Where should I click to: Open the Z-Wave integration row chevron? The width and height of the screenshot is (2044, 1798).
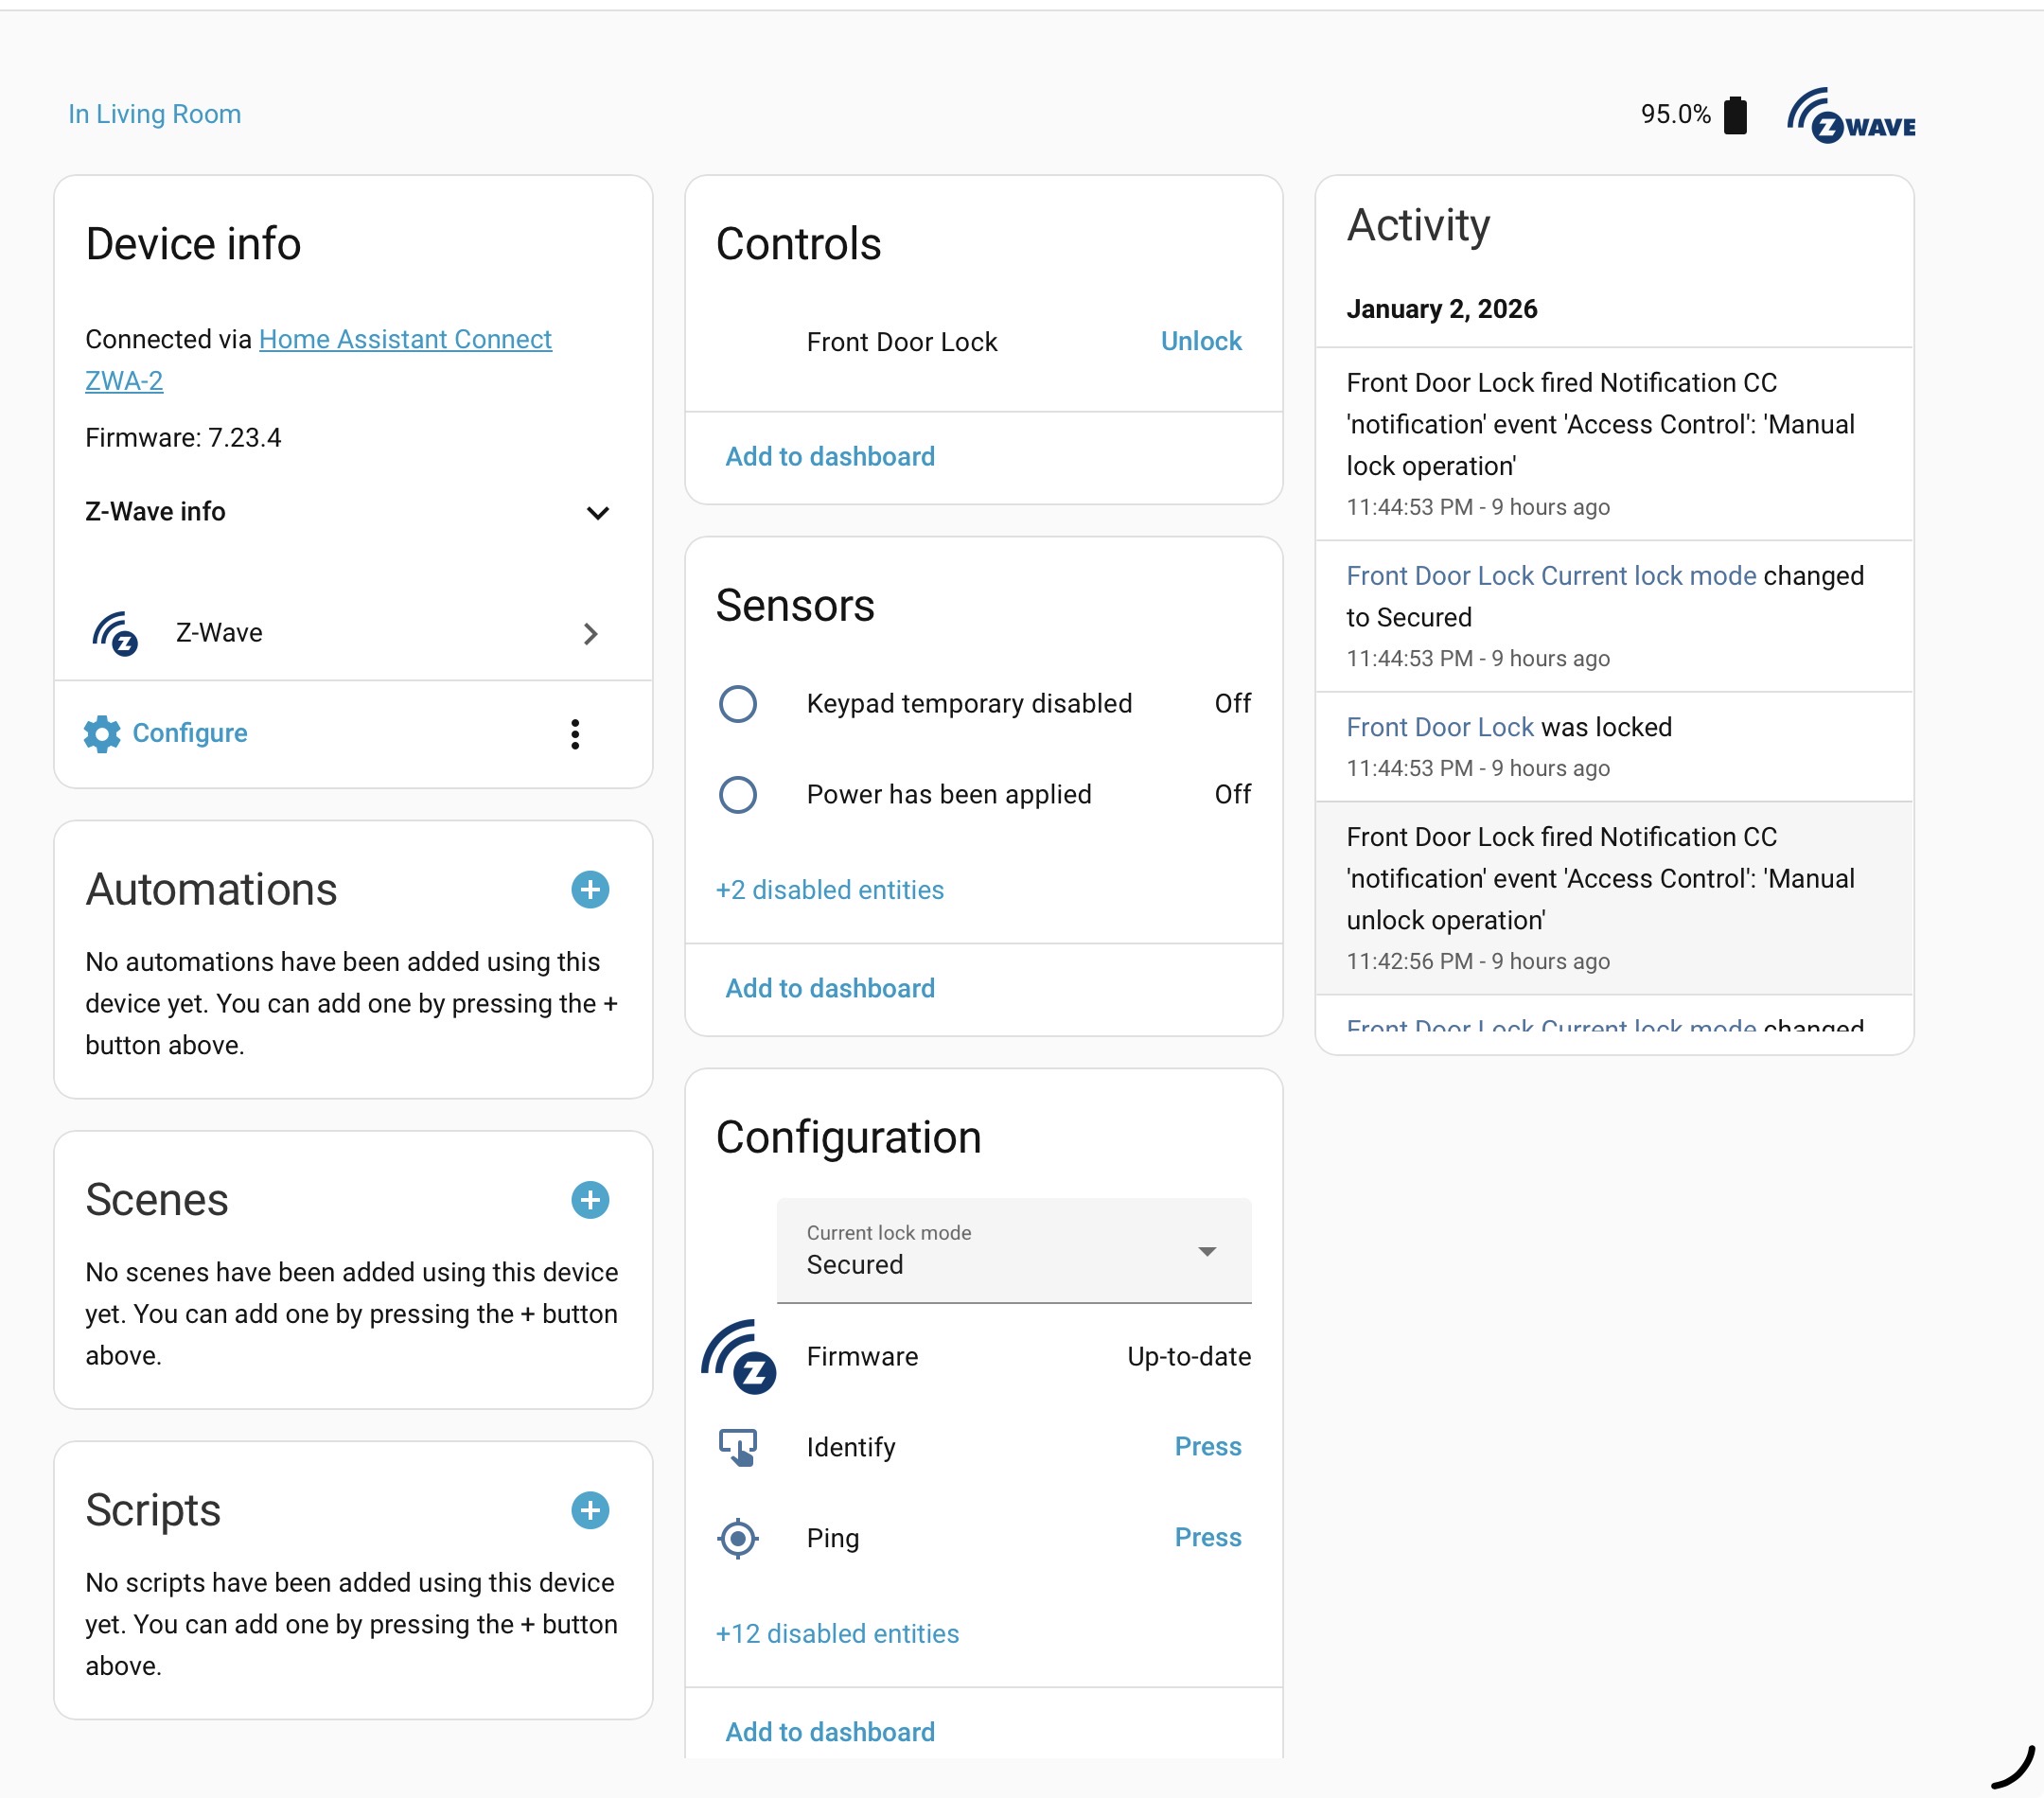pyautogui.click(x=590, y=633)
